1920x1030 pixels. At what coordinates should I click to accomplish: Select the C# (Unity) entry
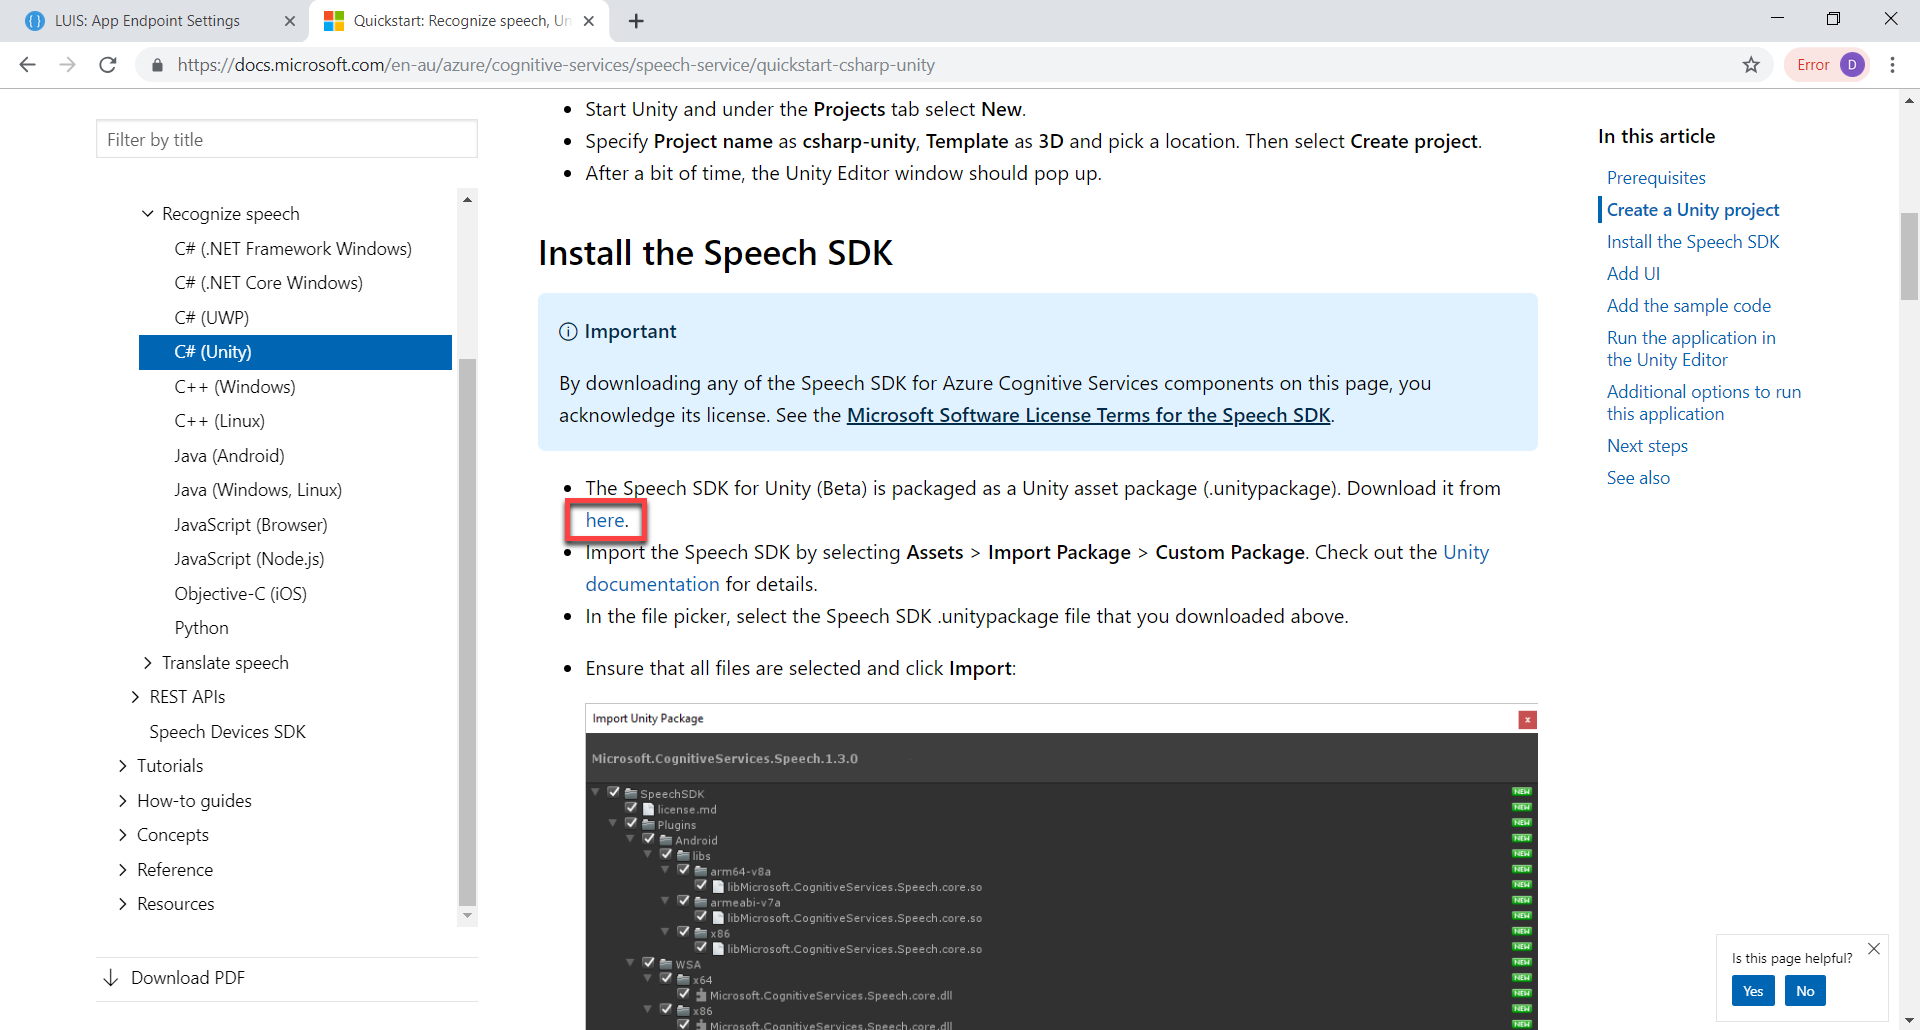(295, 352)
